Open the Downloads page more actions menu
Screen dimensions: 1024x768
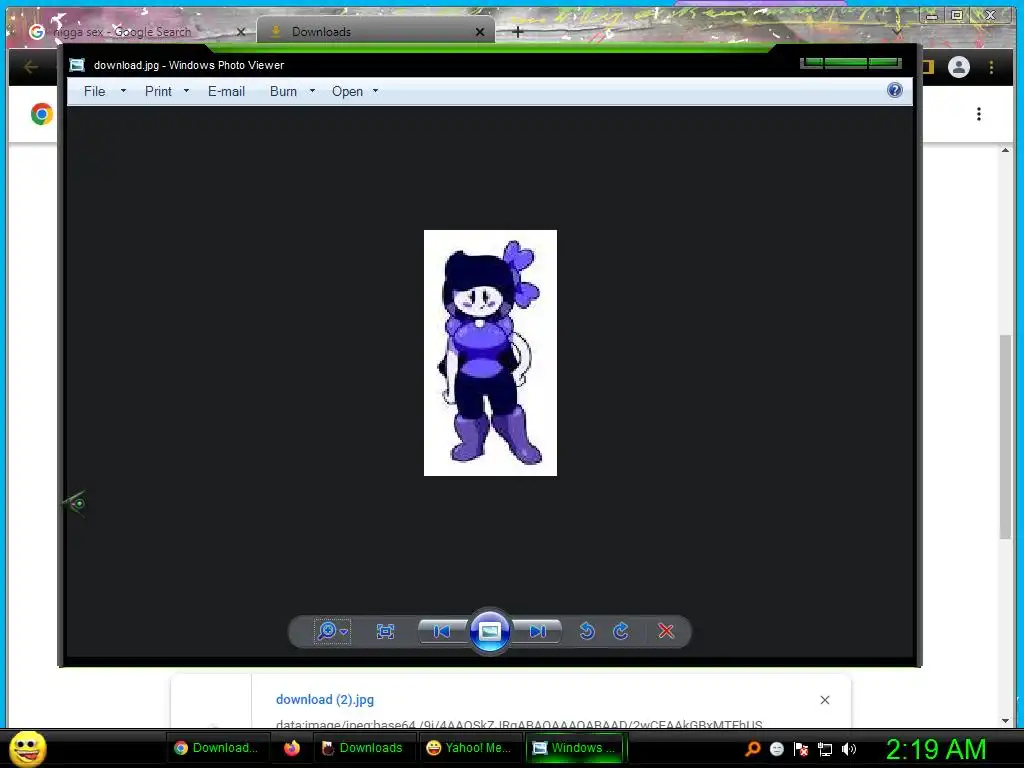coord(978,114)
